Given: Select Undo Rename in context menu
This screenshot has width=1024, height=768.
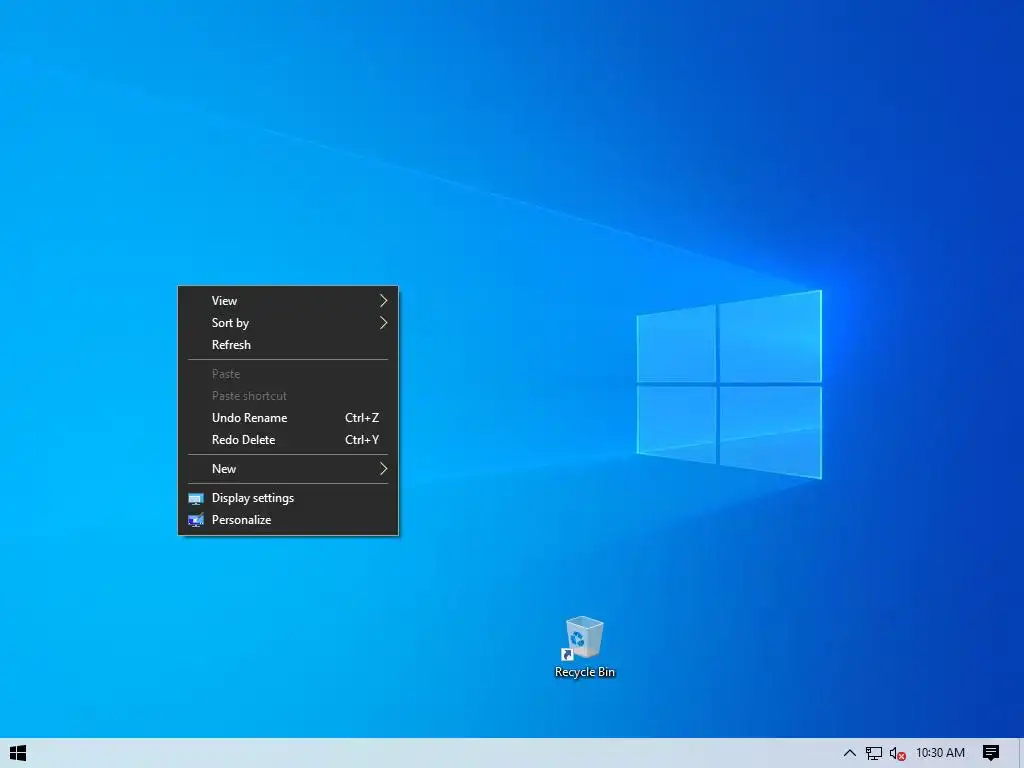Looking at the screenshot, I should (288, 418).
